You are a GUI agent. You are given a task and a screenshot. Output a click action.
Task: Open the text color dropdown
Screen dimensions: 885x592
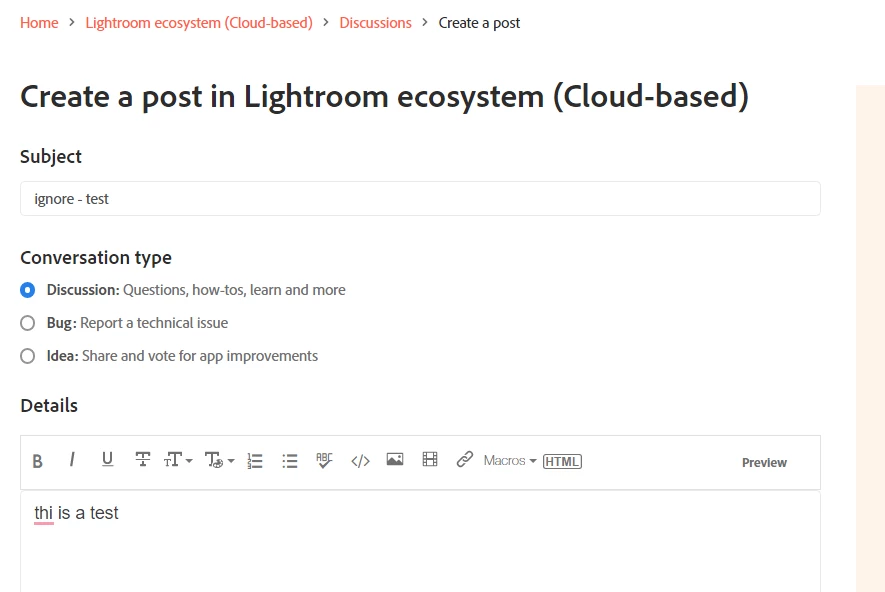(x=219, y=461)
